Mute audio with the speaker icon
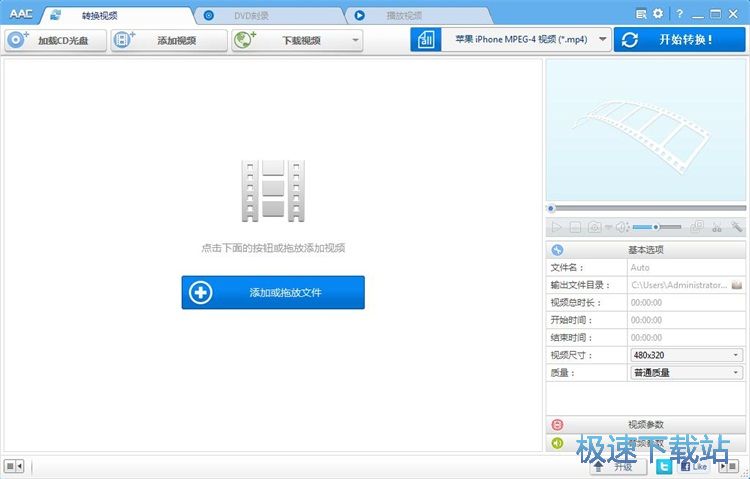This screenshot has width=750, height=479. [622, 227]
